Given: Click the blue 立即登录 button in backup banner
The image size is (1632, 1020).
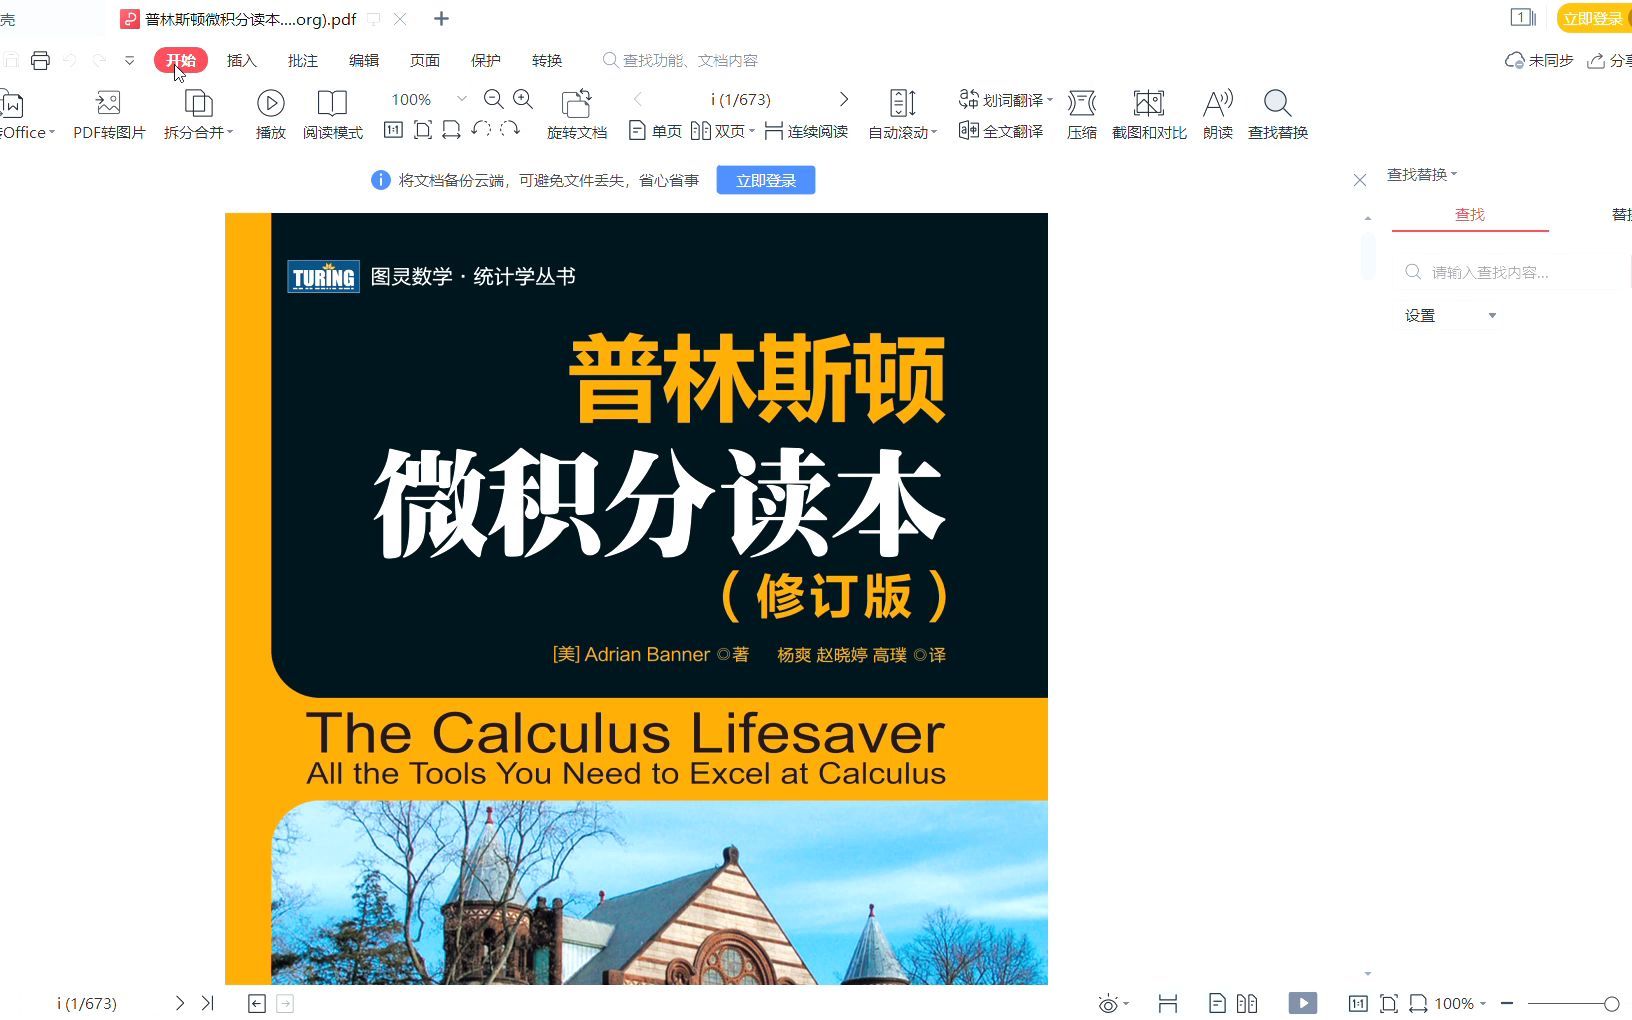Looking at the screenshot, I should pos(766,180).
